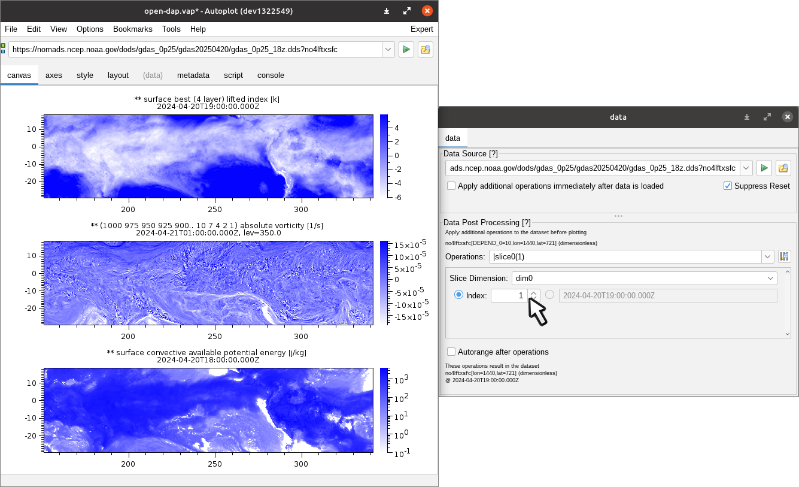
Task: Click the lifted index color bar
Action: (x=384, y=155)
